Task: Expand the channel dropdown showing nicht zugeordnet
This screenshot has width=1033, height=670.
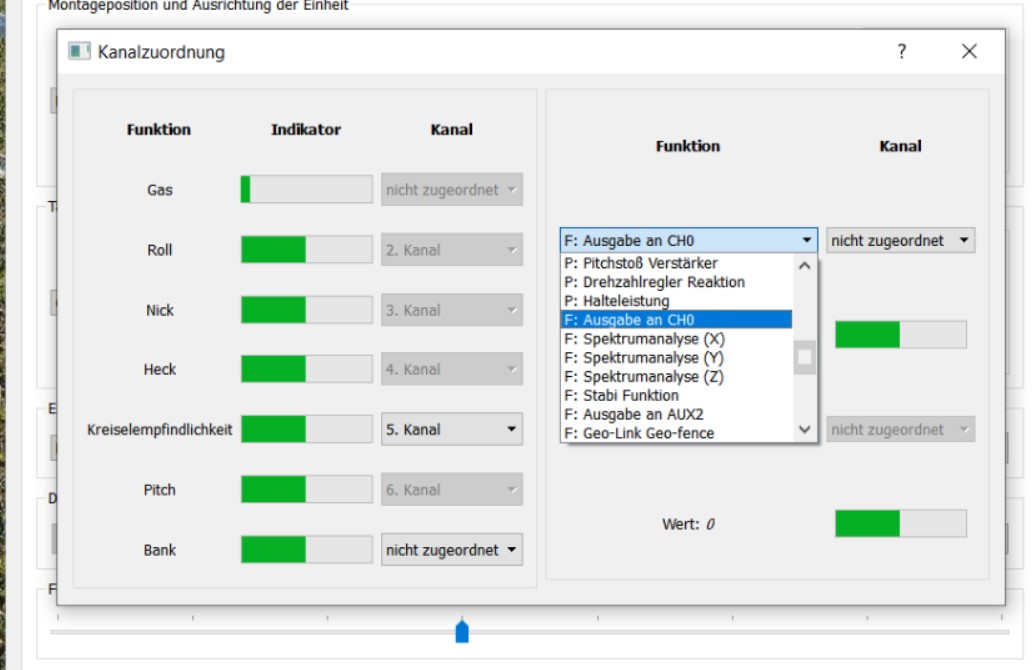Action: pos(899,241)
